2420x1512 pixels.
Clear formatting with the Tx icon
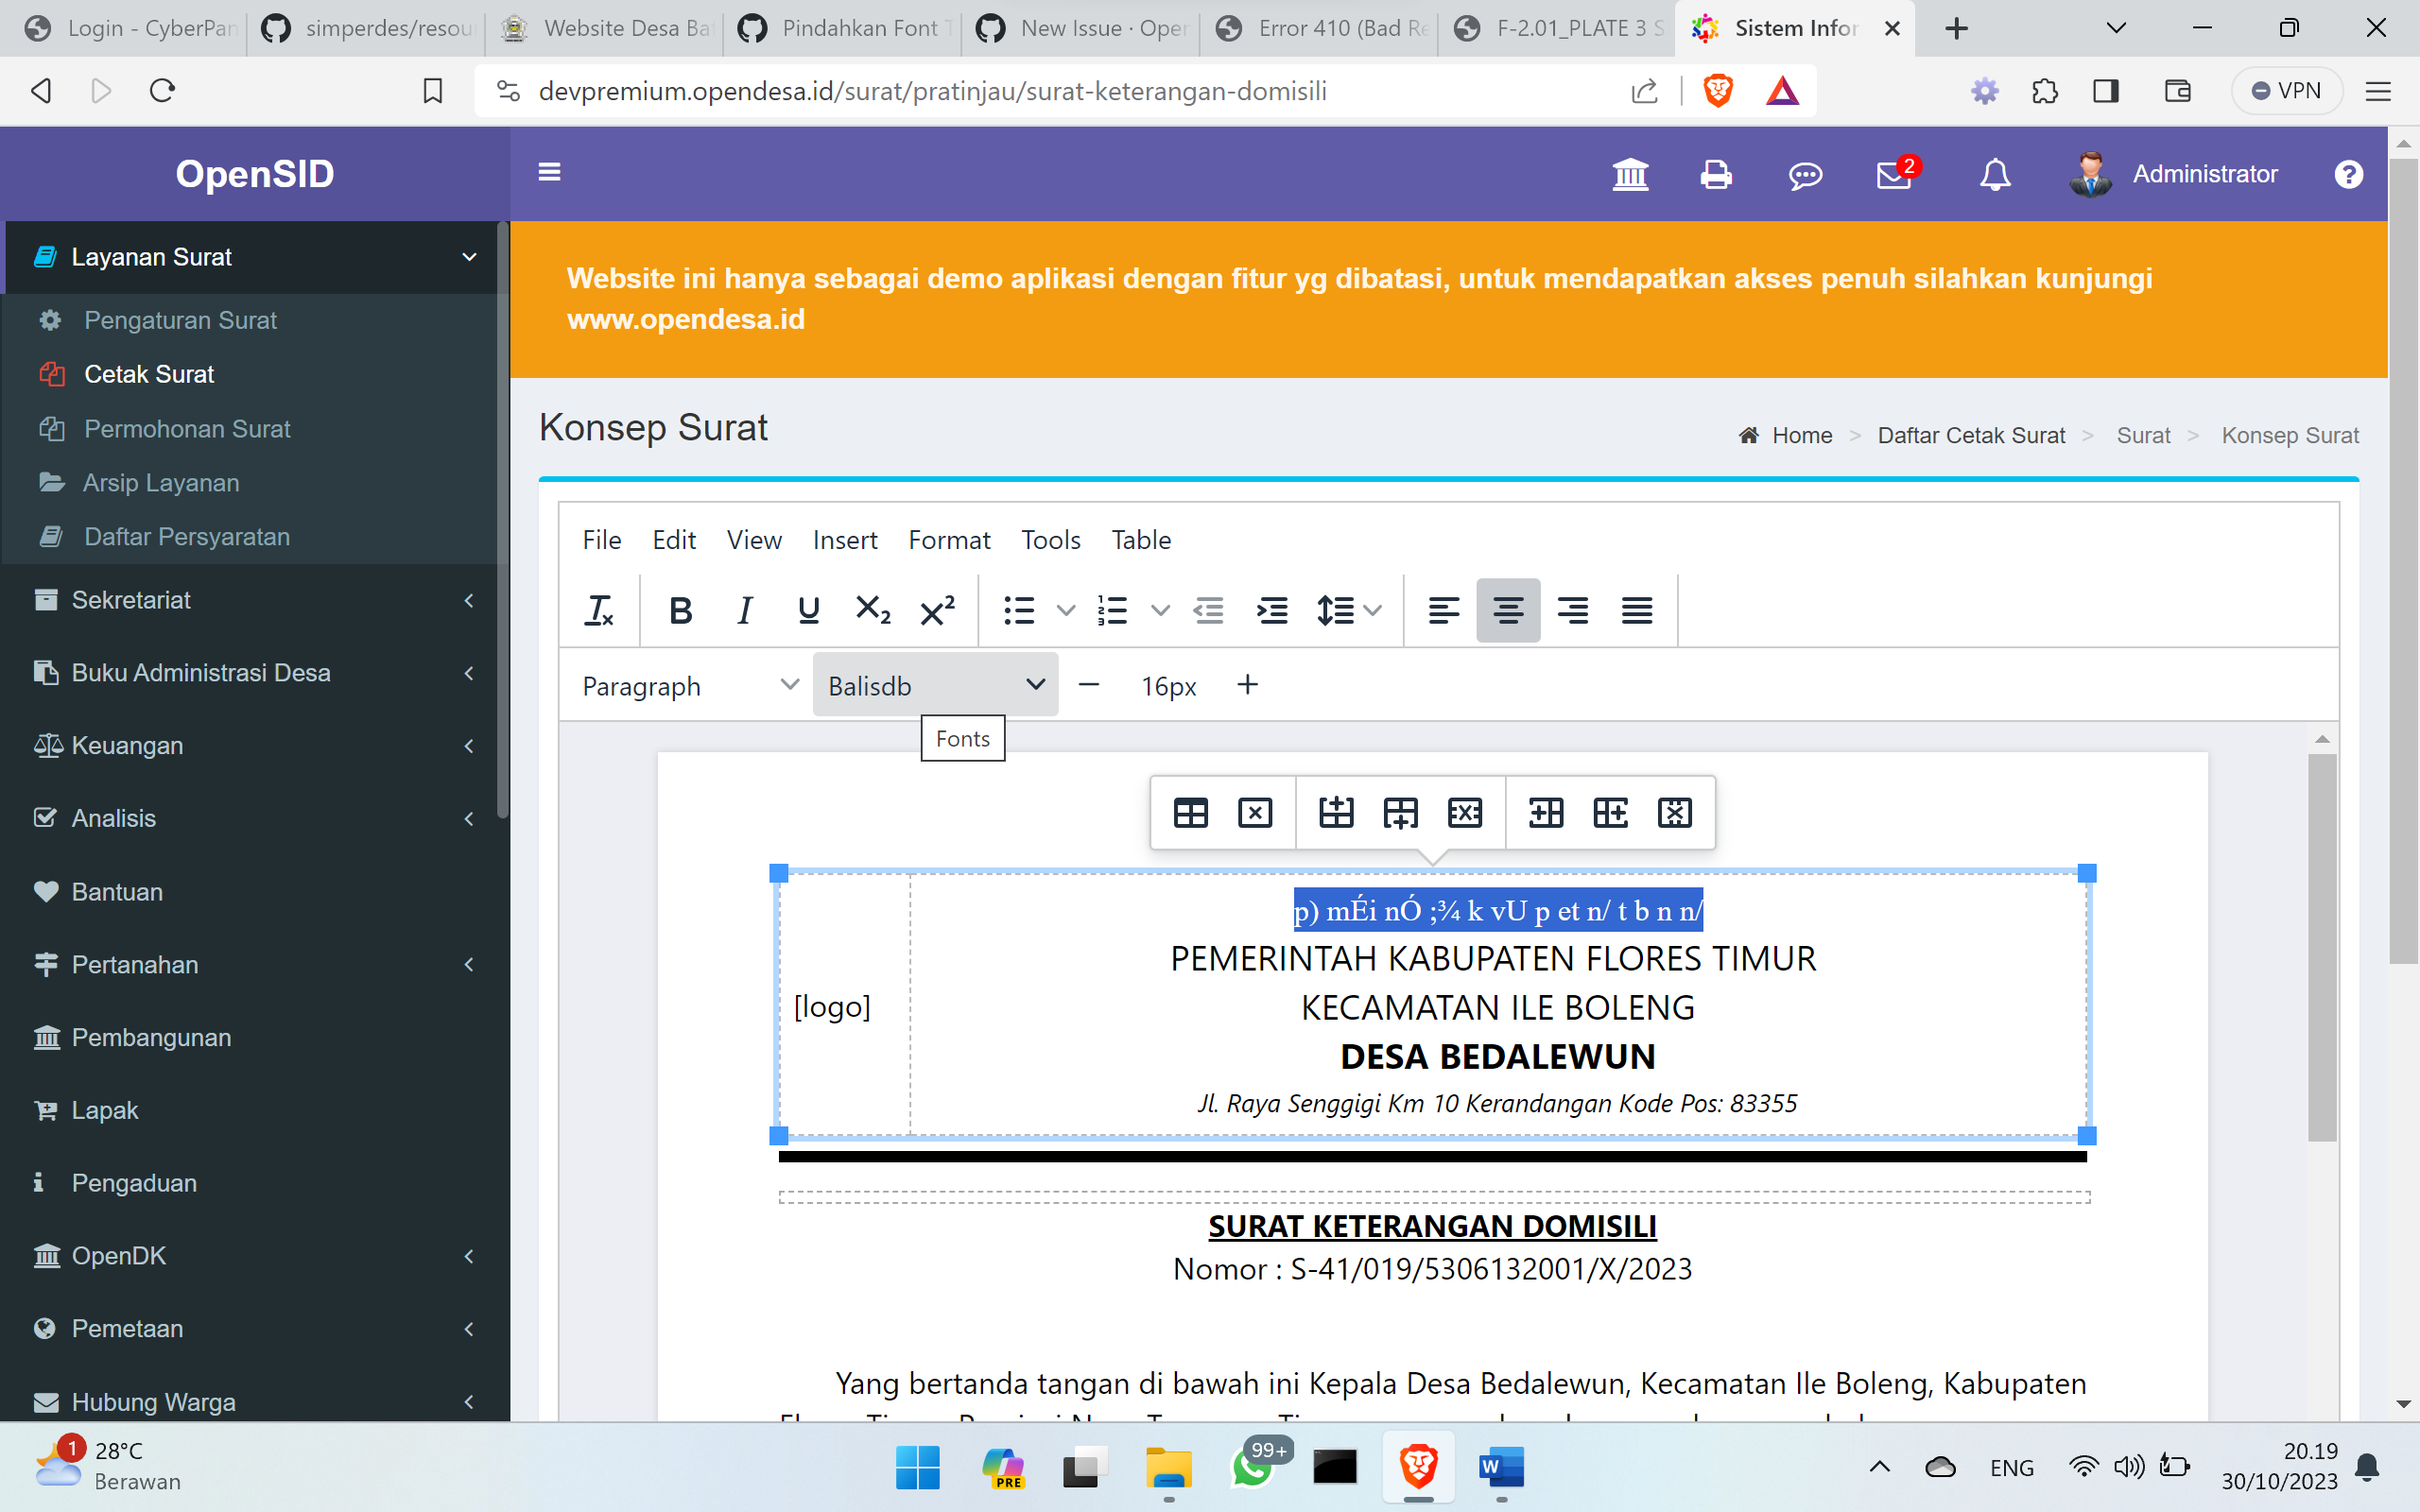pyautogui.click(x=600, y=610)
